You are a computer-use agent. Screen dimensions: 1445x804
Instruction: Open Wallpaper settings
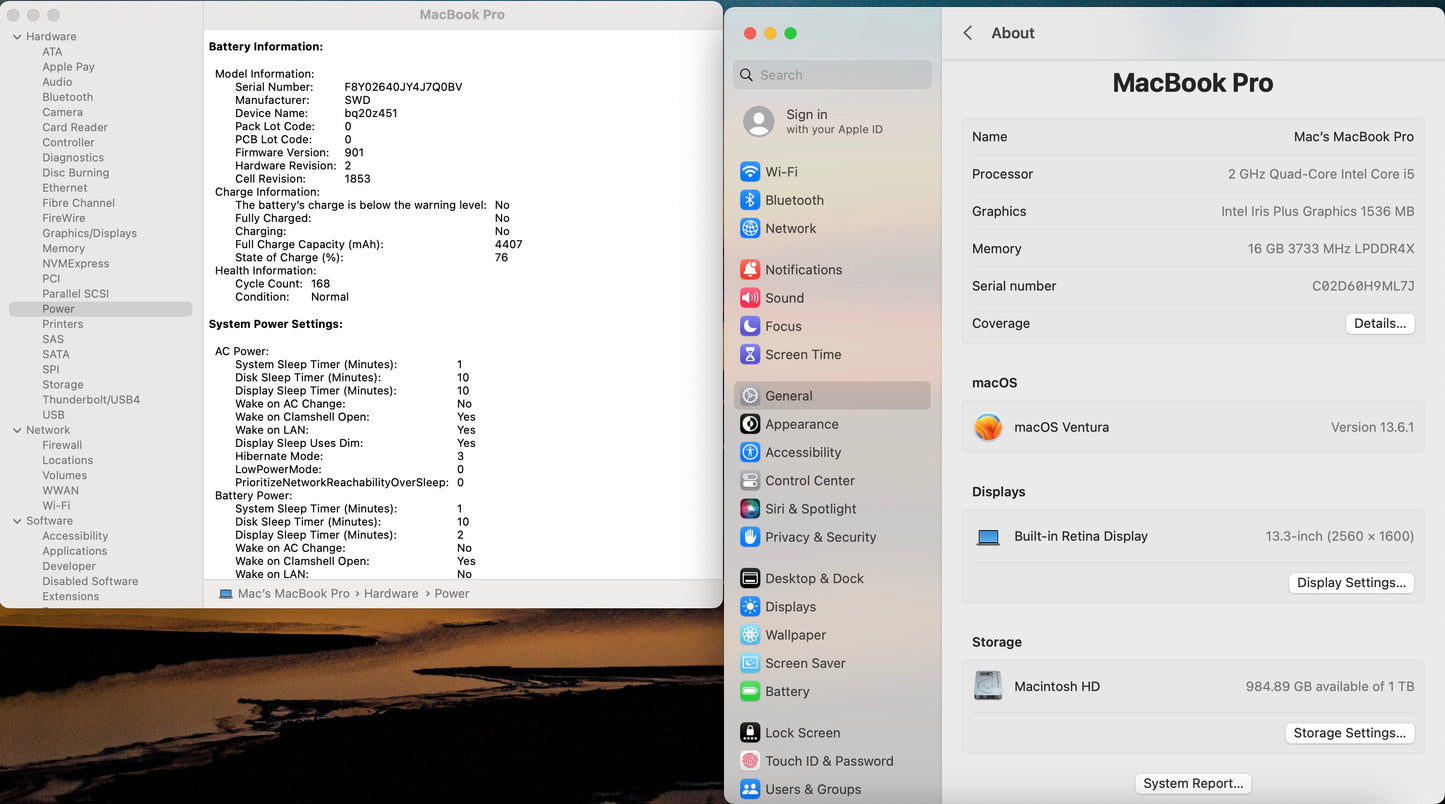(795, 634)
